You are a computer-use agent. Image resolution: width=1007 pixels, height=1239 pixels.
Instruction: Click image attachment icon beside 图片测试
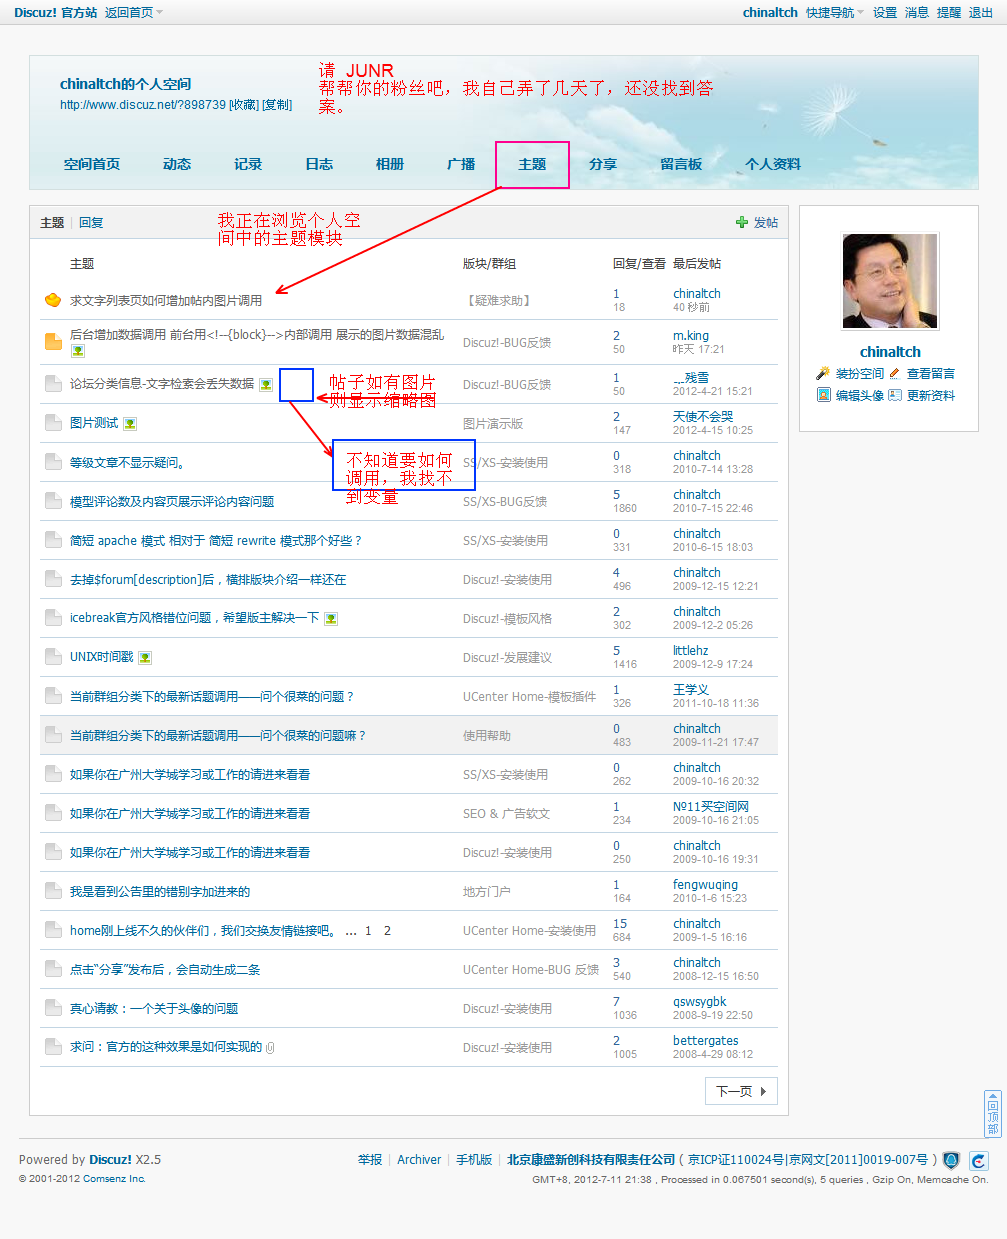point(130,424)
